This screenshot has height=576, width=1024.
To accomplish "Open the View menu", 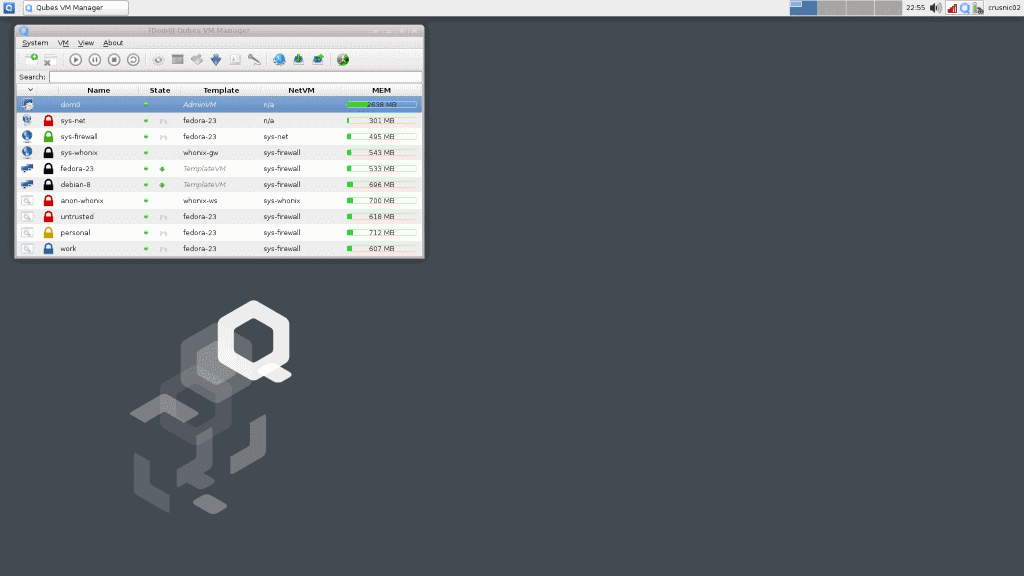I will click(86, 43).
